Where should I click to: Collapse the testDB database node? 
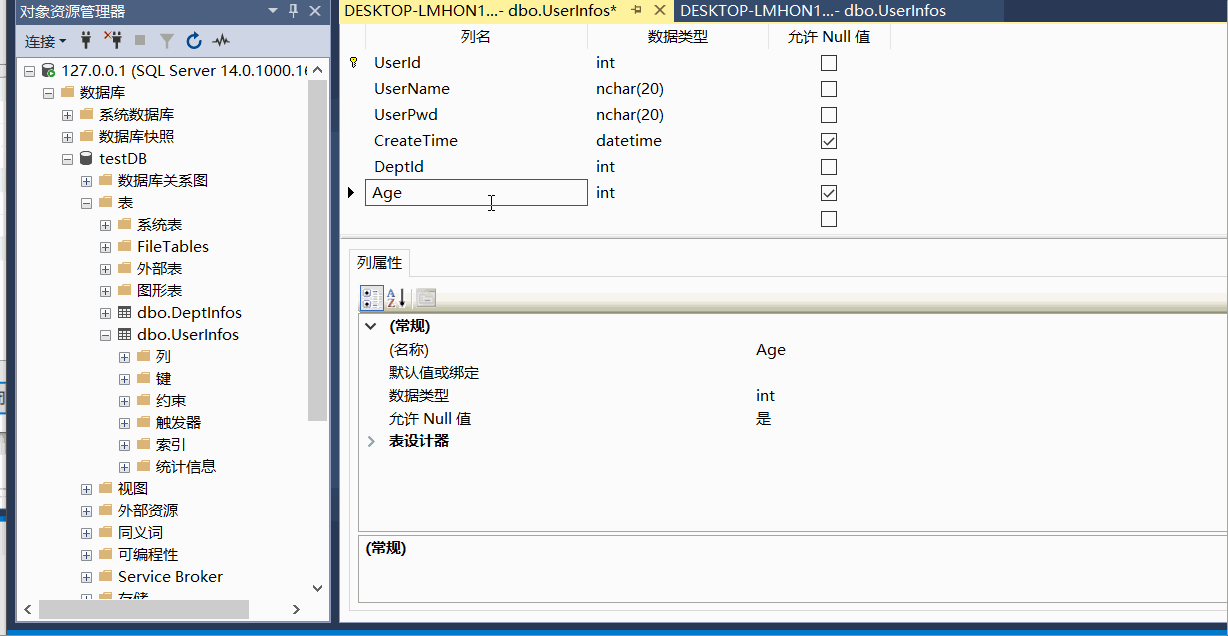click(67, 159)
